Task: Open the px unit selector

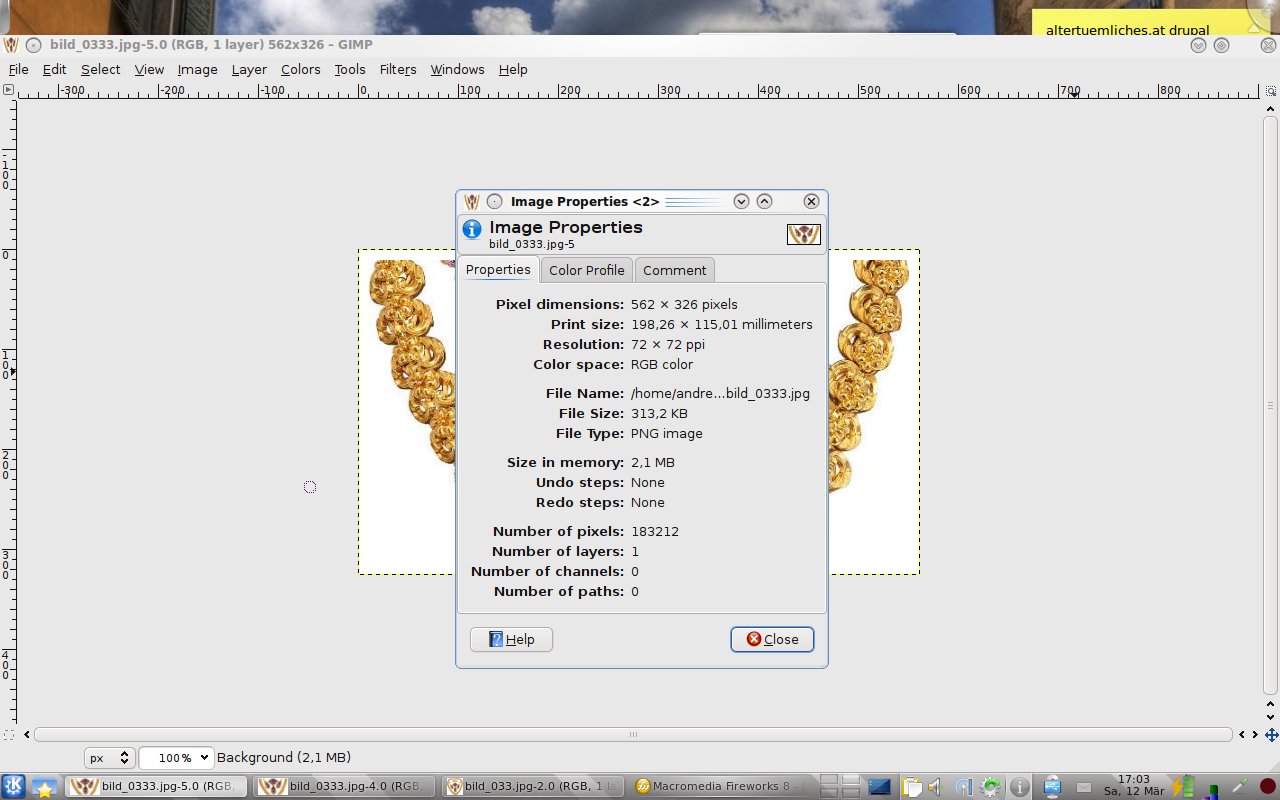Action: click(109, 758)
